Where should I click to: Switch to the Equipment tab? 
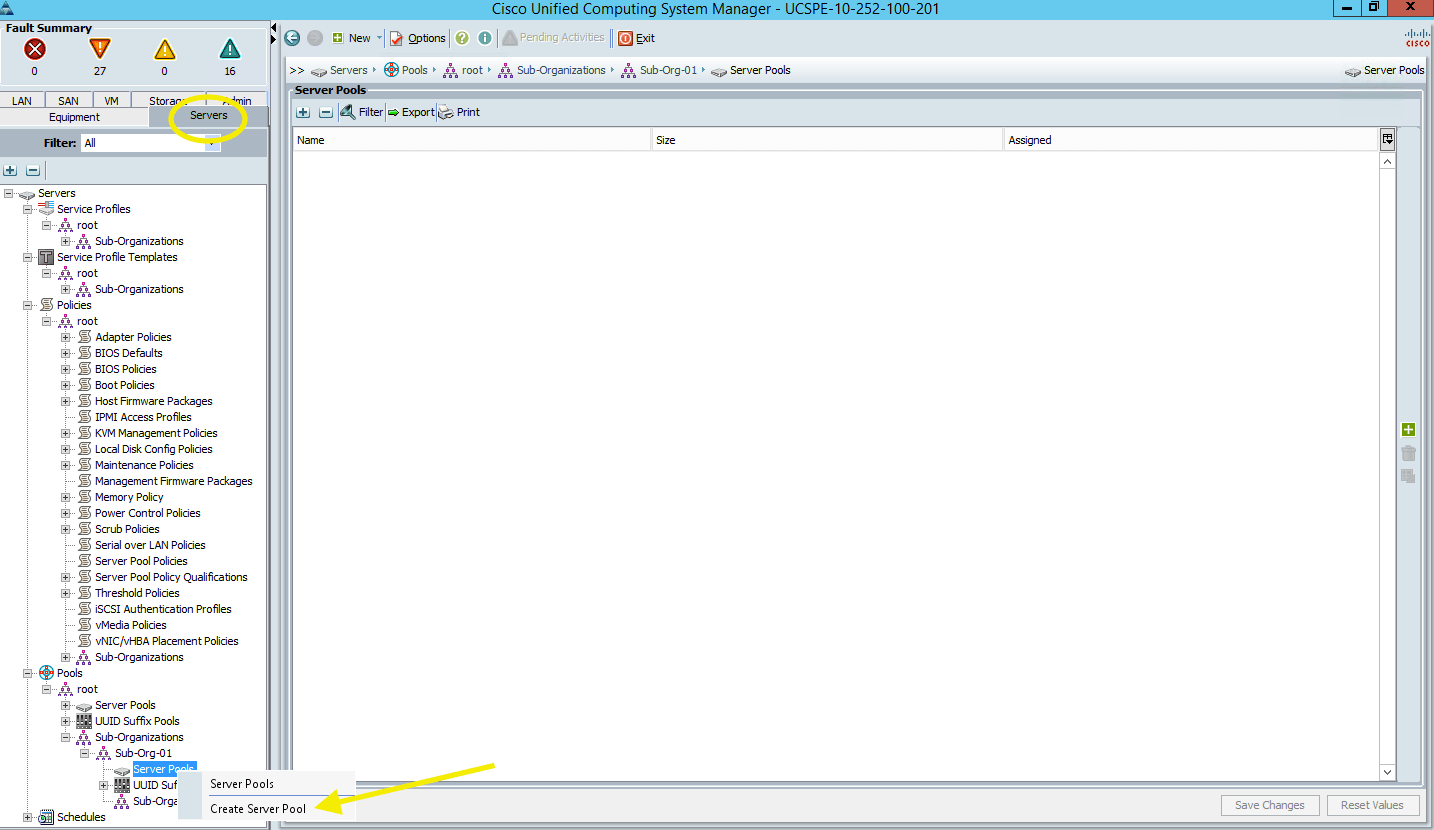click(x=74, y=117)
